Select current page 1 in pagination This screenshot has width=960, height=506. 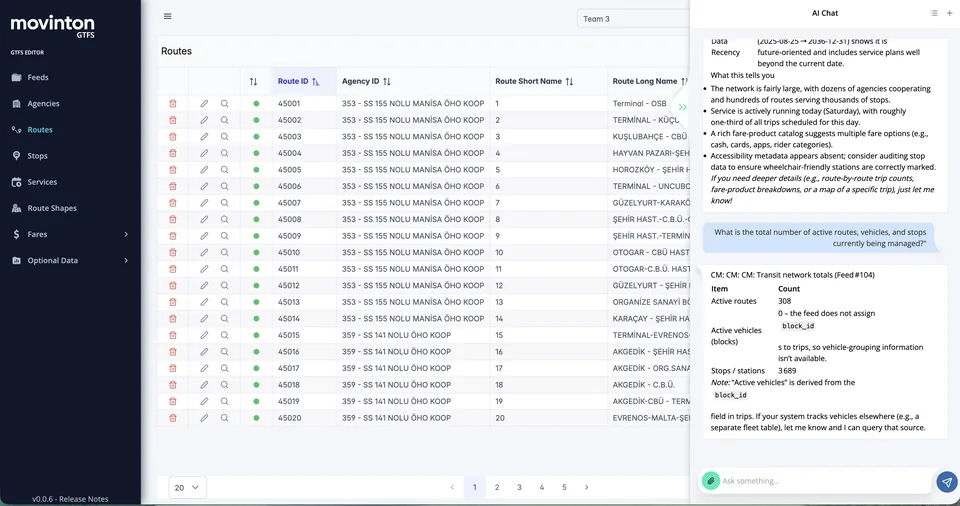[474, 488]
